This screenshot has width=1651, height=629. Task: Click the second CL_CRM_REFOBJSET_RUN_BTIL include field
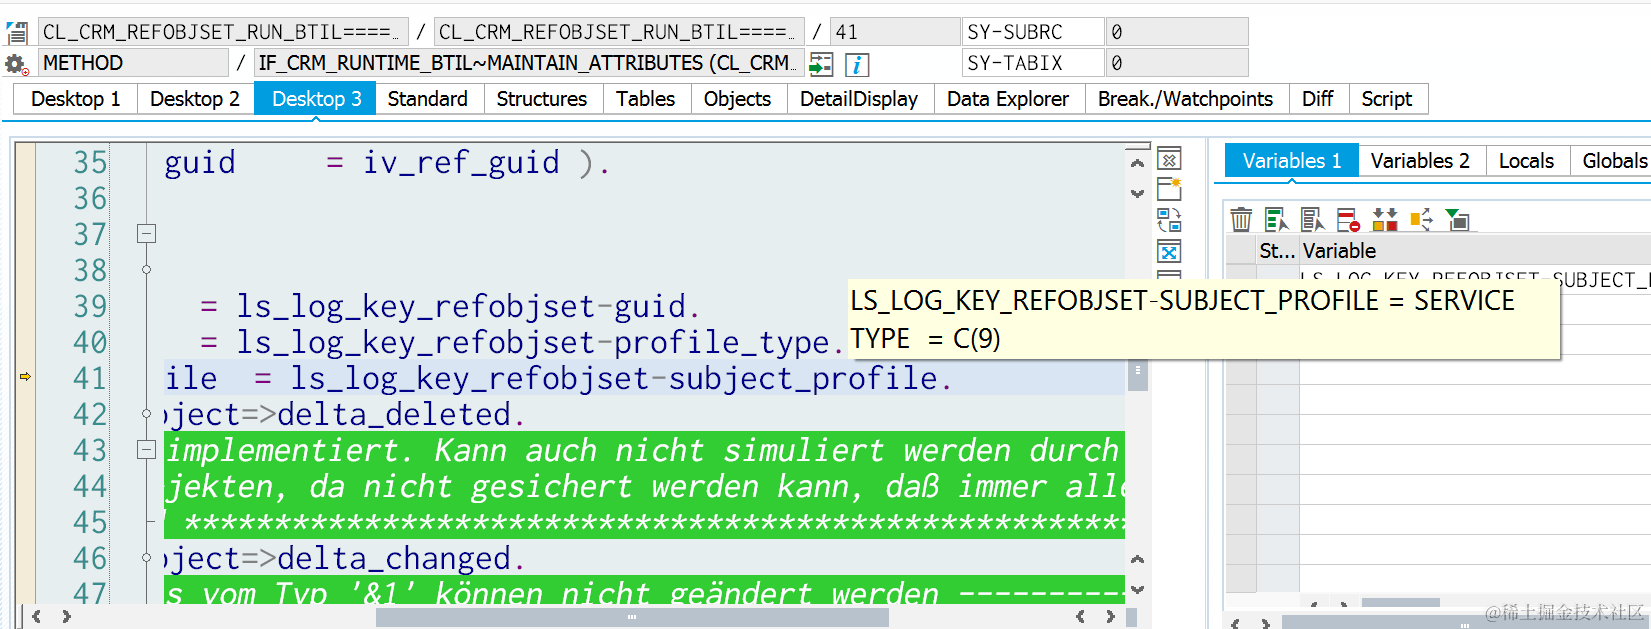[x=619, y=32]
